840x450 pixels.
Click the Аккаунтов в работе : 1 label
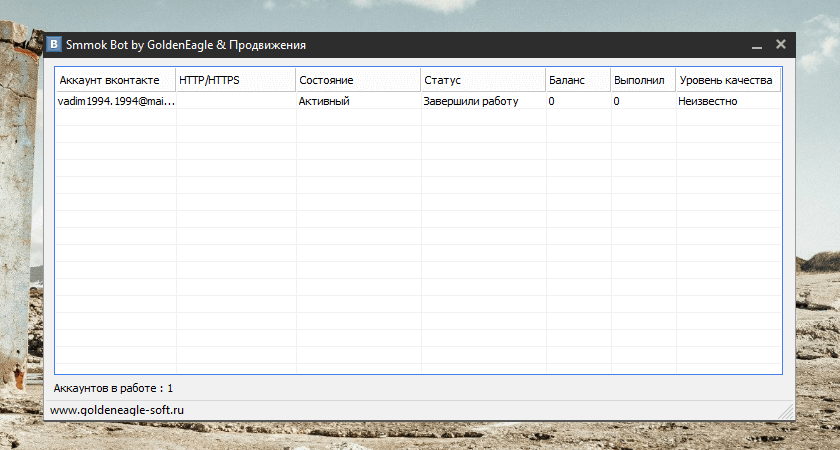point(113,388)
